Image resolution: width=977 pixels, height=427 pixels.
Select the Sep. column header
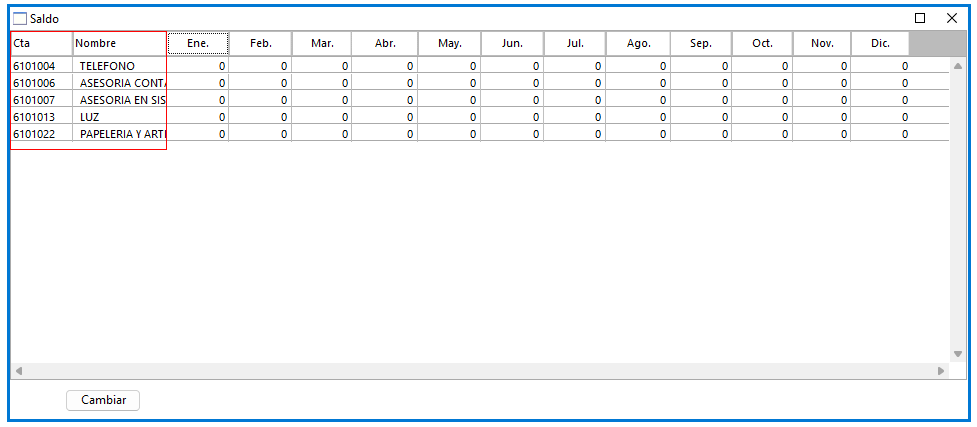coord(701,44)
